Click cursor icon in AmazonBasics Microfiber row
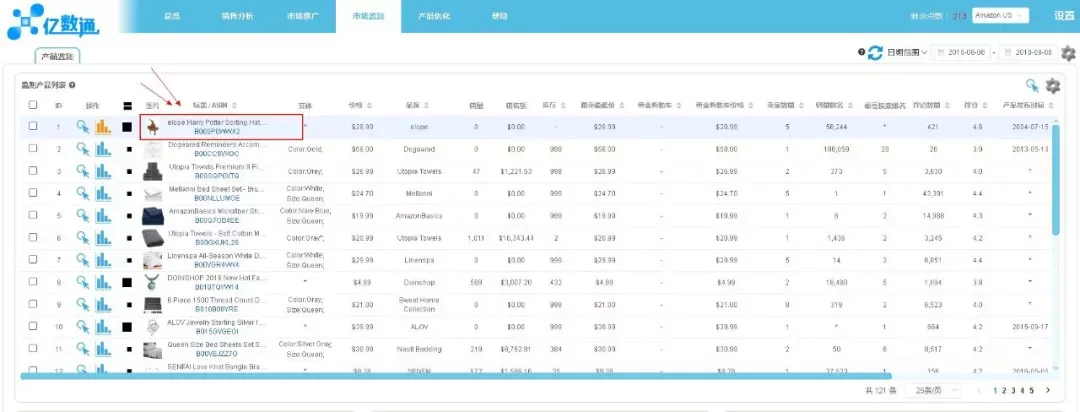 83,216
